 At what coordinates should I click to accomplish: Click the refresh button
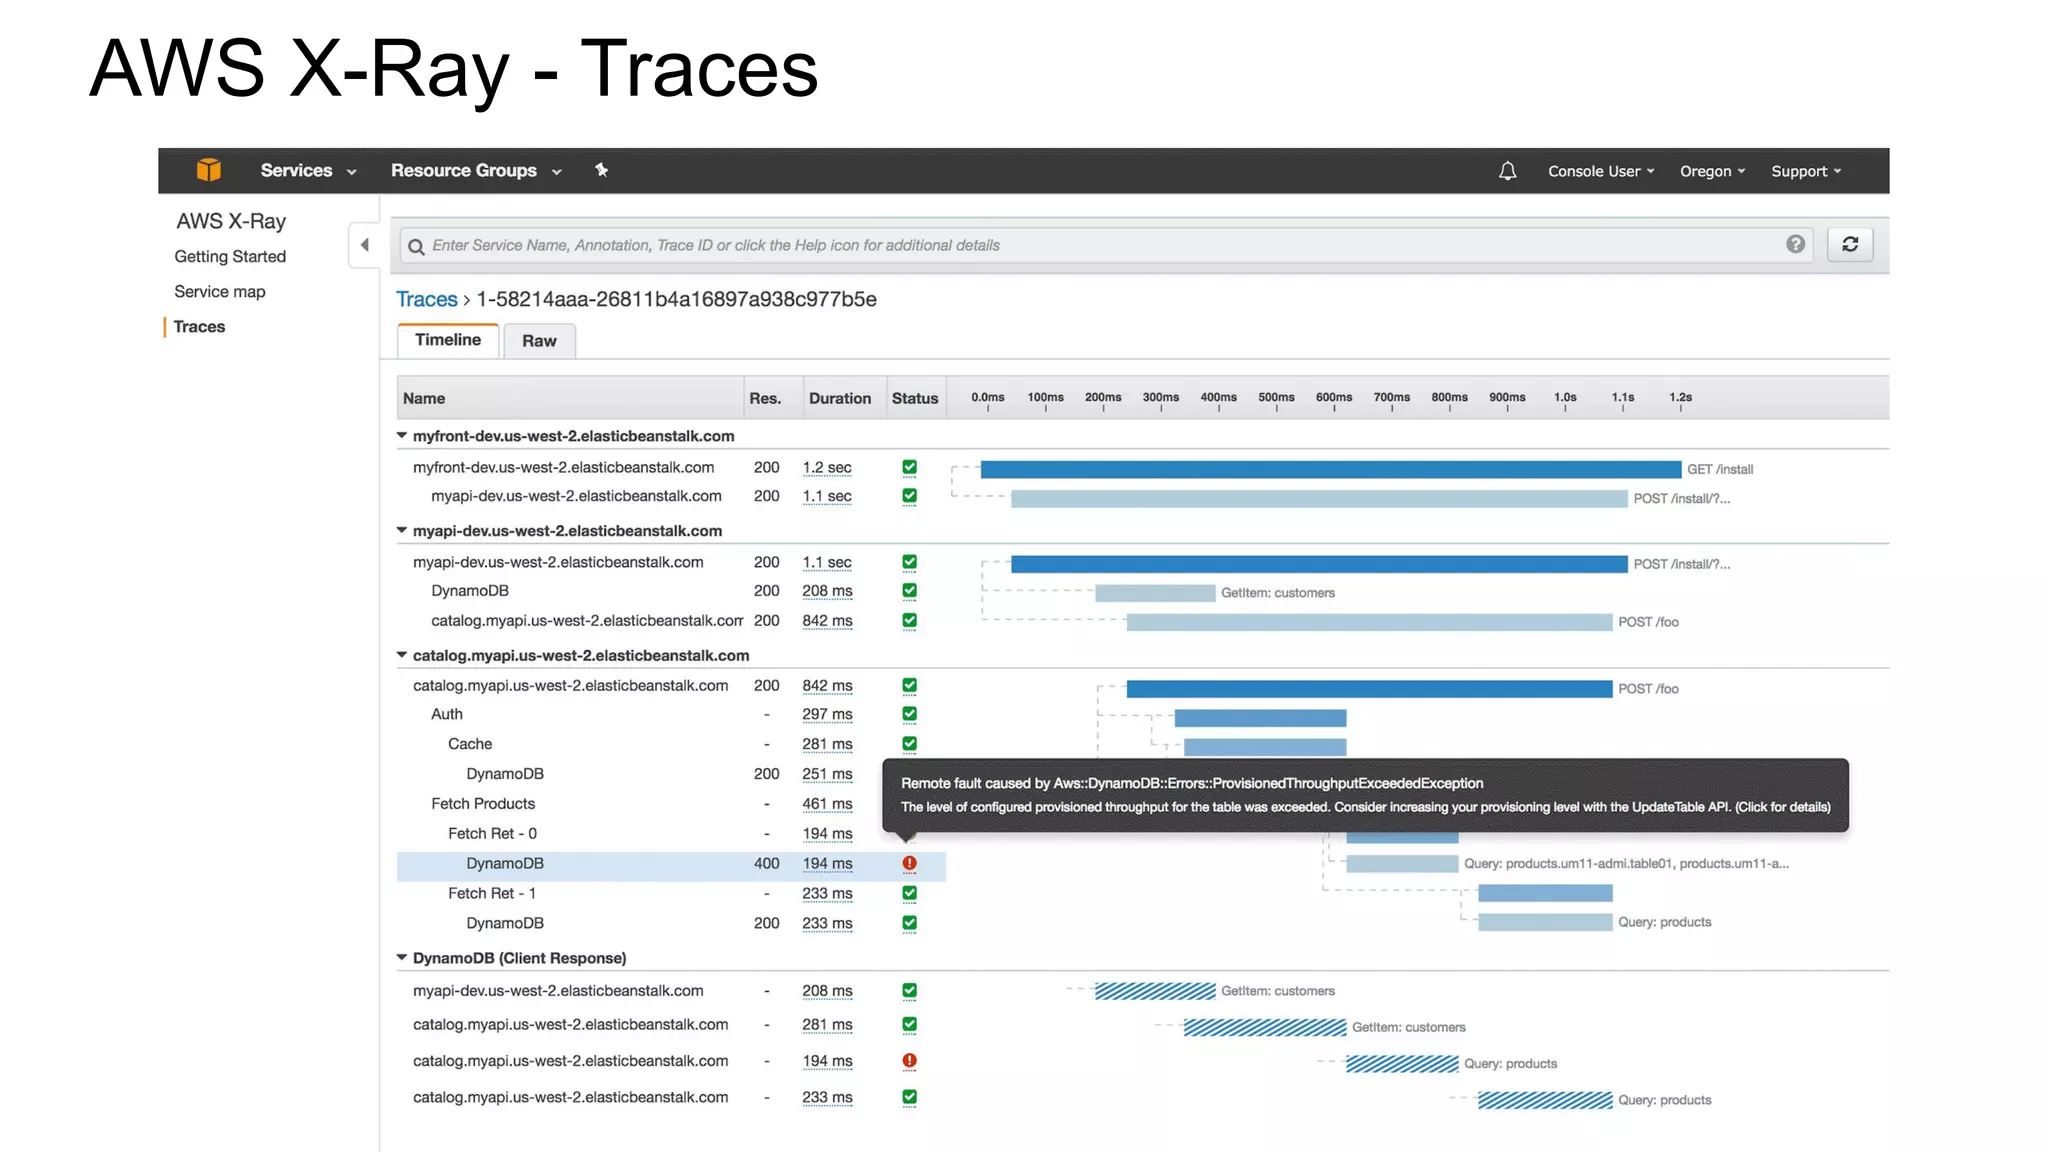1850,244
